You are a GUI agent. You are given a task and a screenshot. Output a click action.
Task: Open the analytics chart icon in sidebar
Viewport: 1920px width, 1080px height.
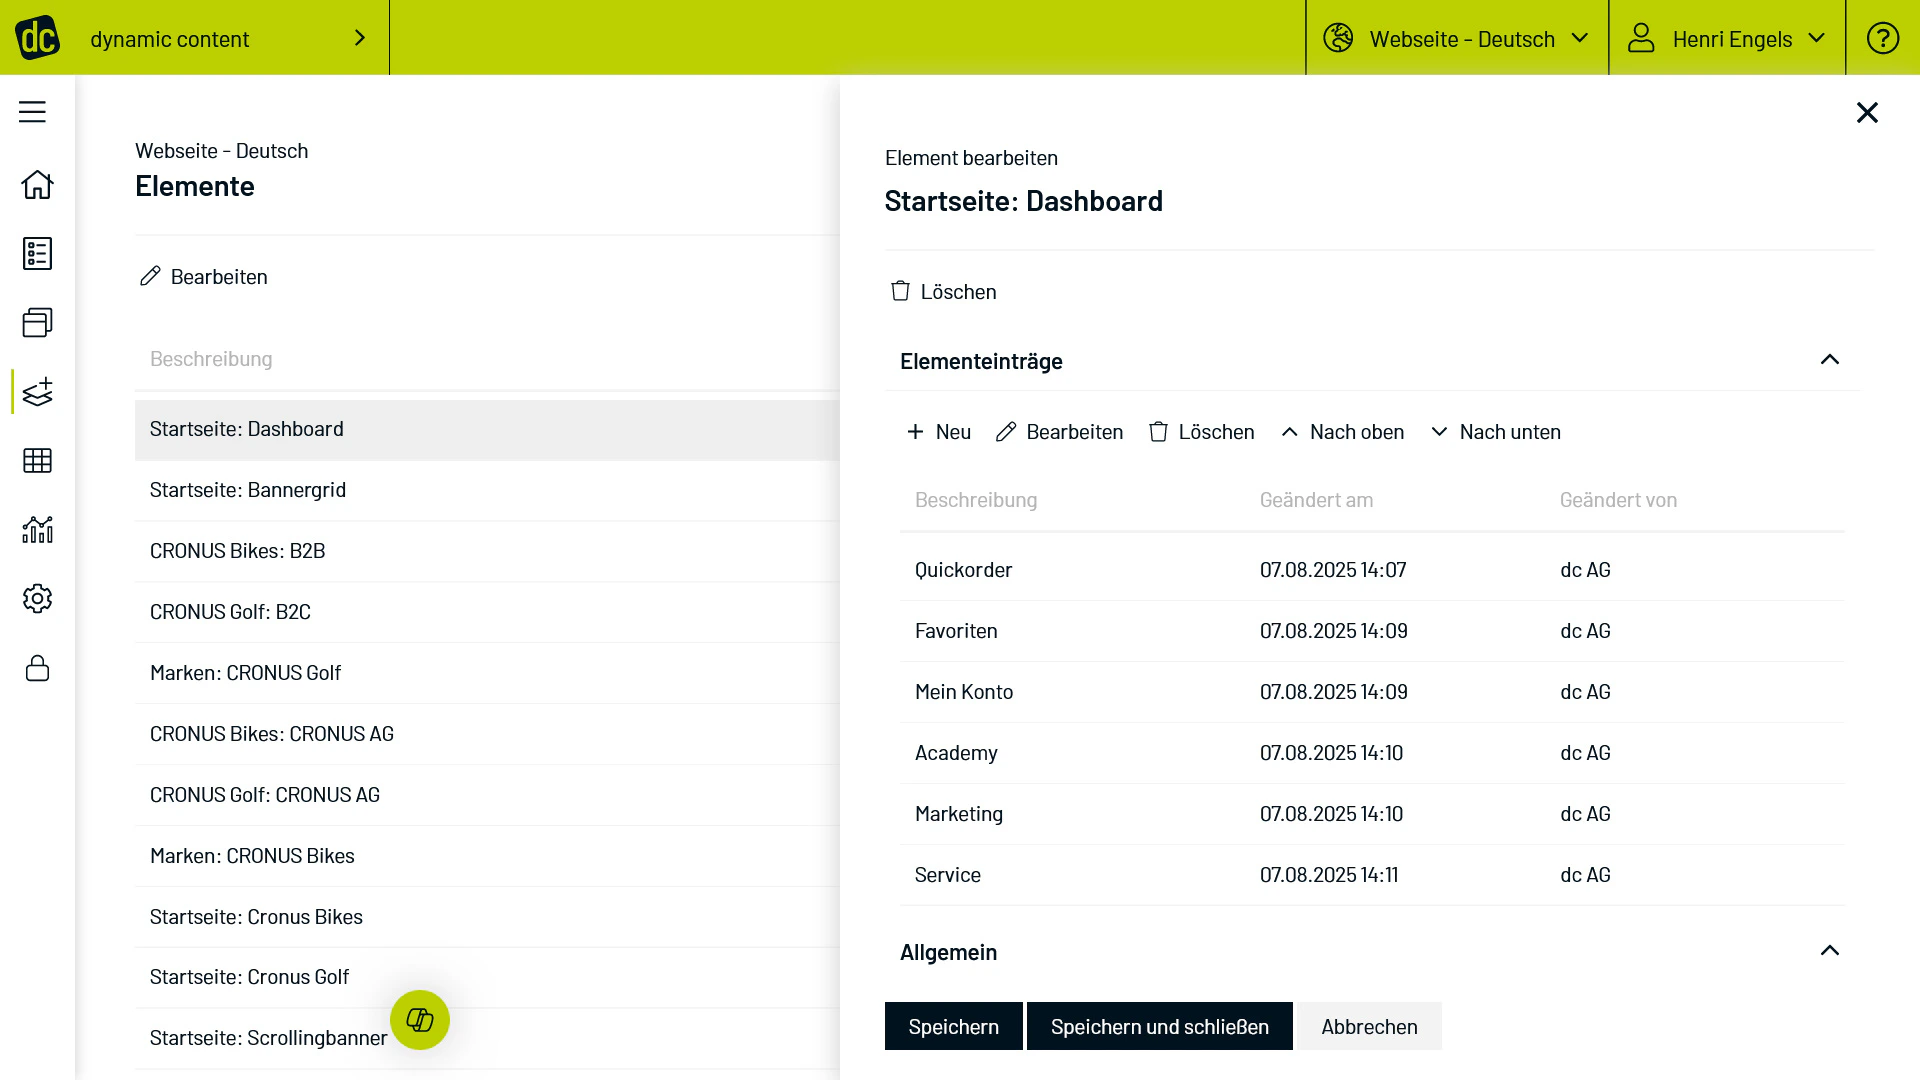pyautogui.click(x=37, y=529)
